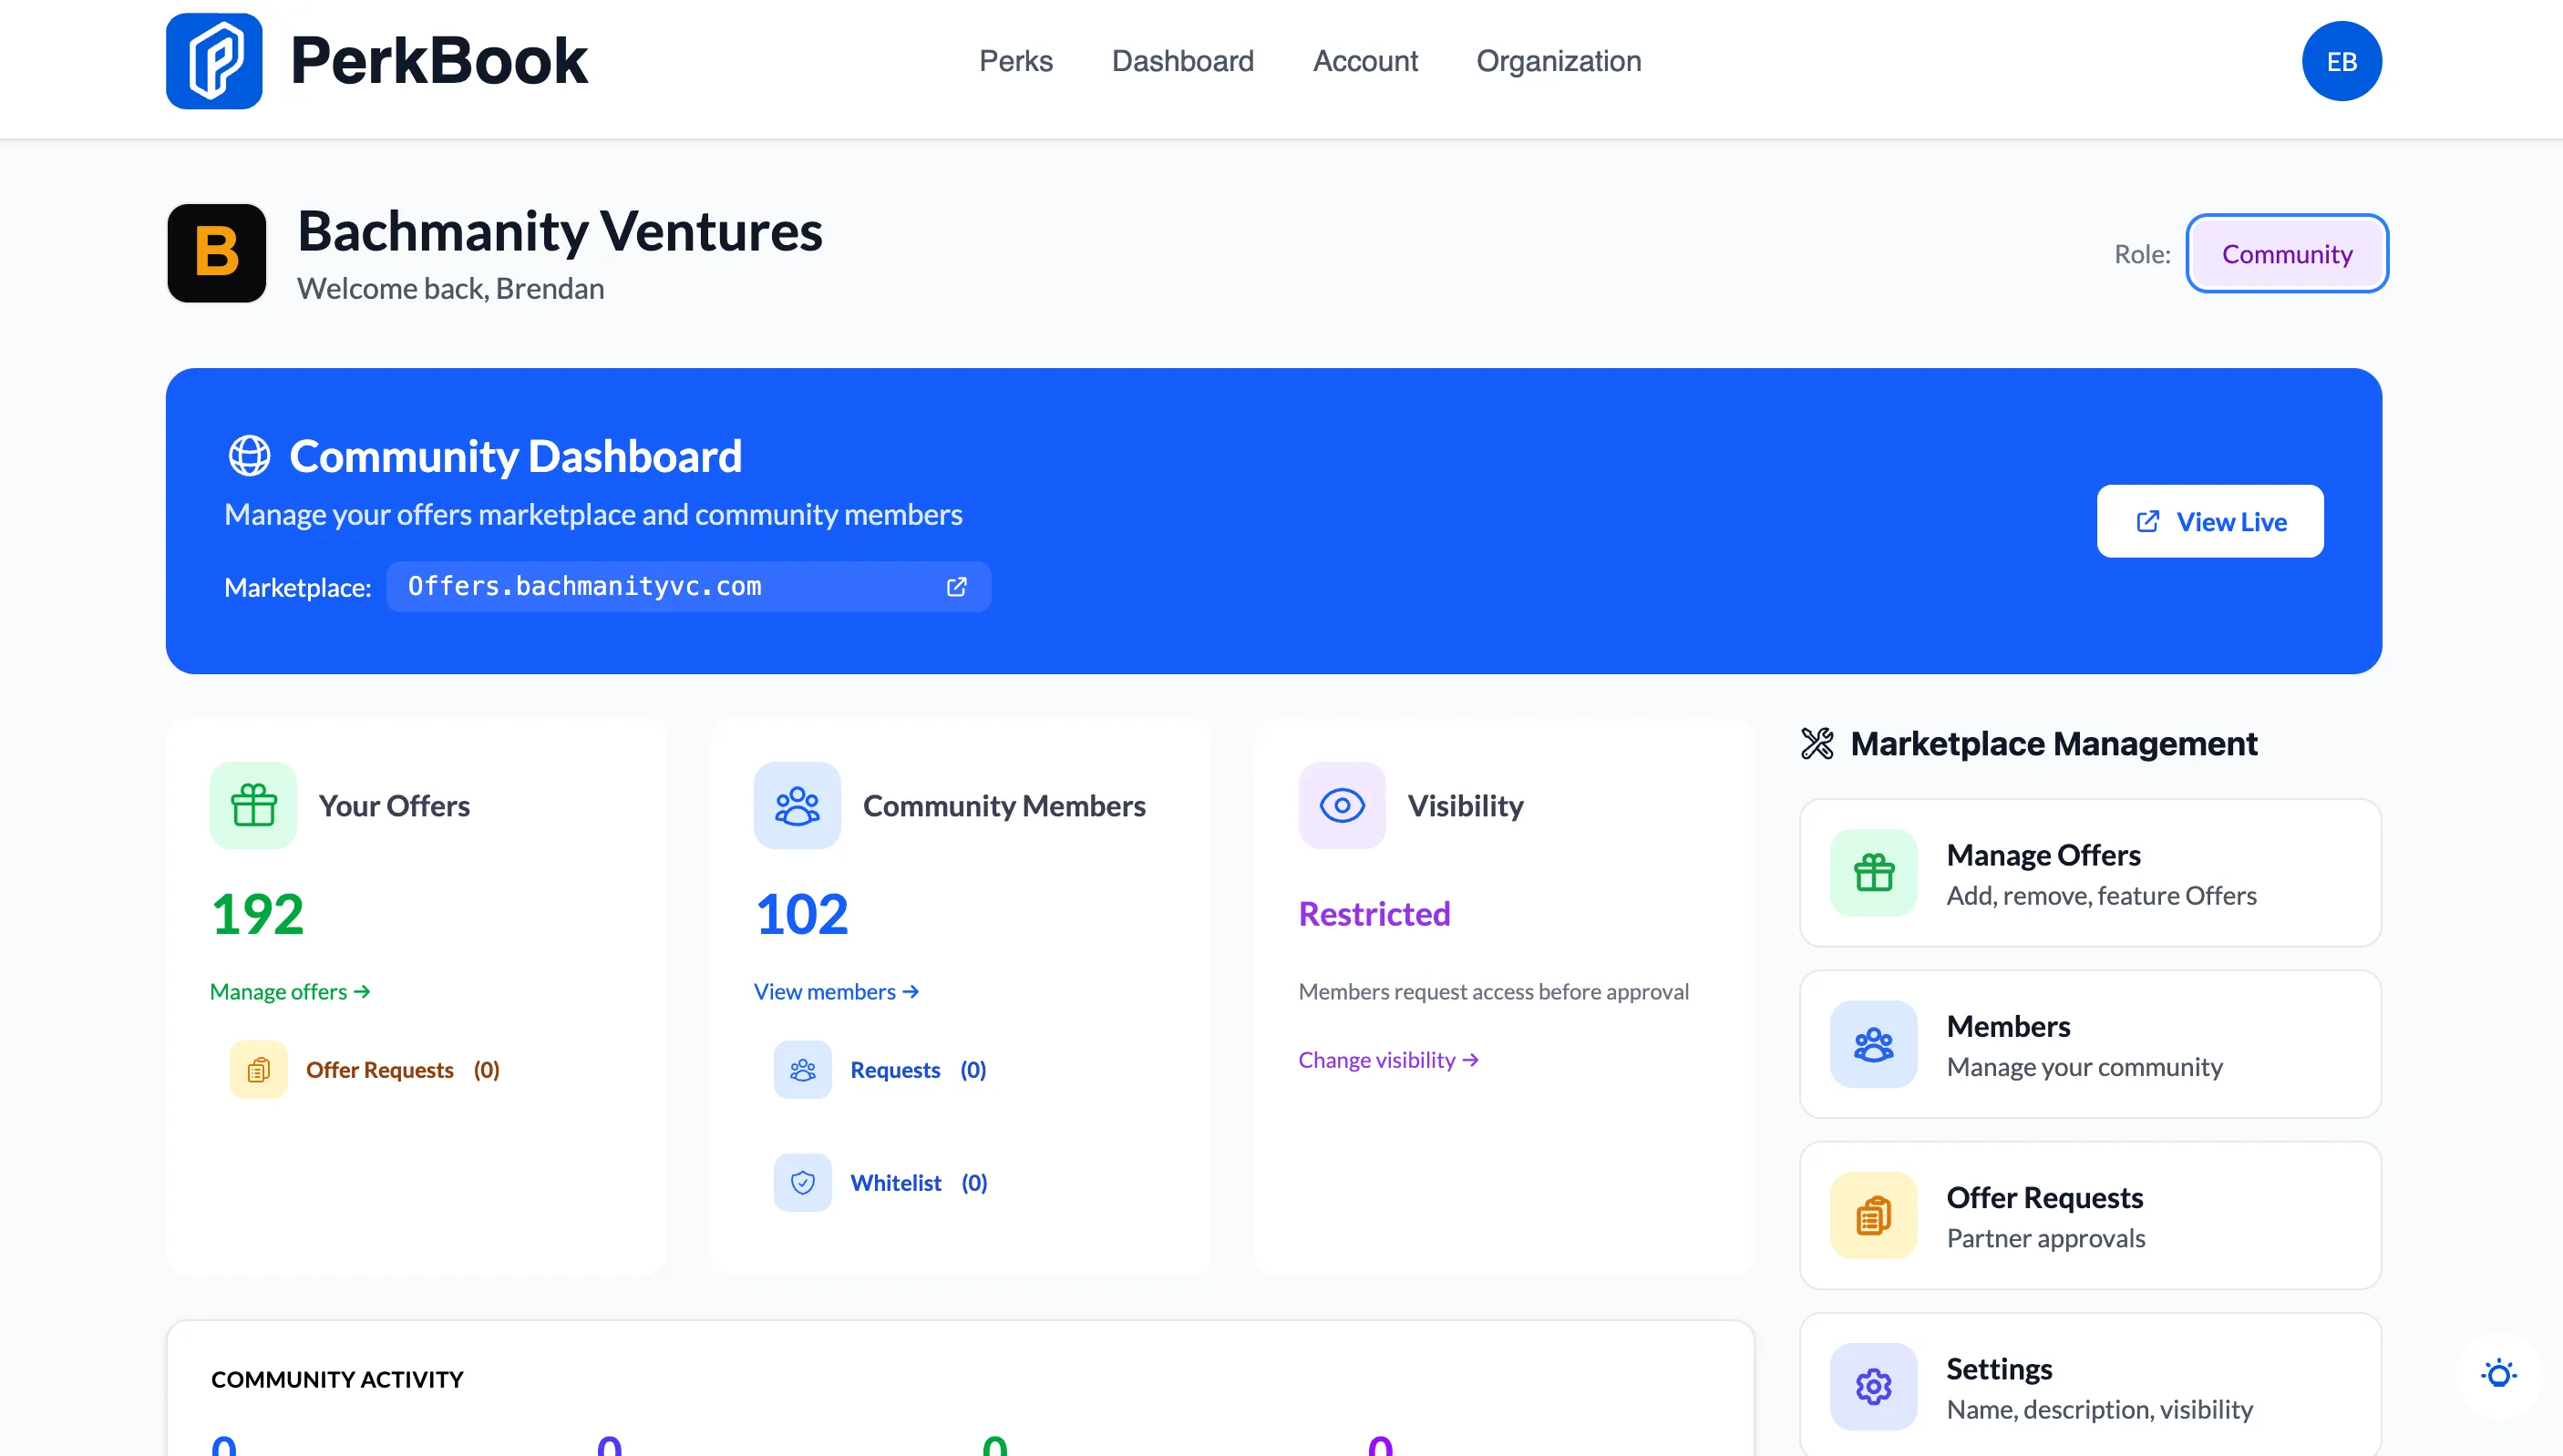Click the external-link icon in View Live button
The image size is (2563, 1456).
click(2148, 522)
